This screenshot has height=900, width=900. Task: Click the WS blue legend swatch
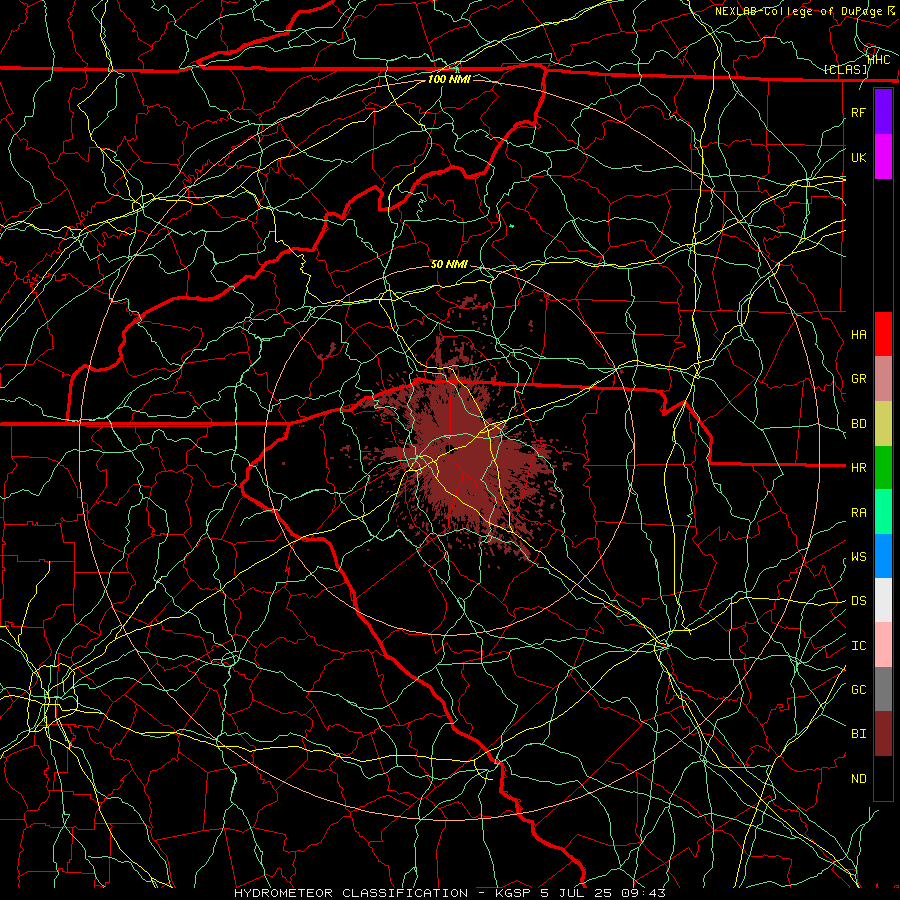click(883, 556)
